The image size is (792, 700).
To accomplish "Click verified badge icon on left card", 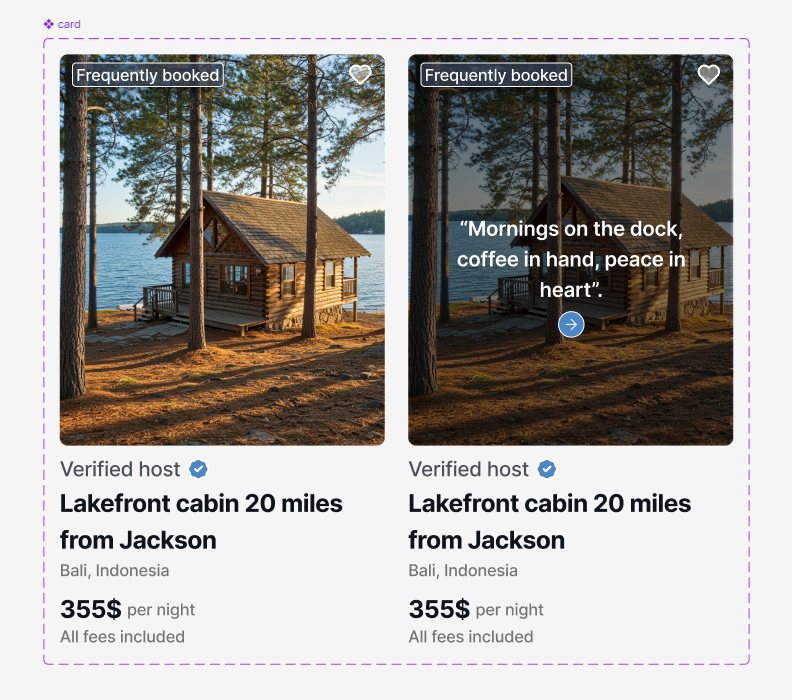I will (x=199, y=469).
